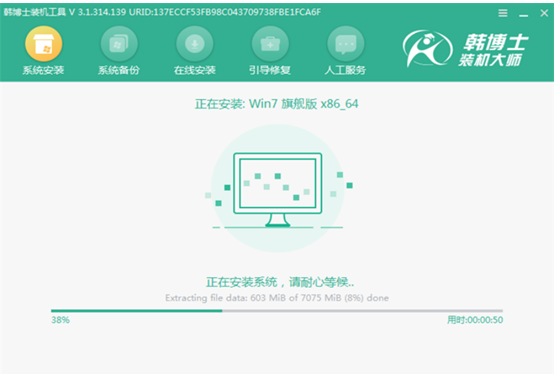Image resolution: width=557 pixels, height=374 pixels.
Task: Click the 系统安装 label text
Action: click(43, 70)
